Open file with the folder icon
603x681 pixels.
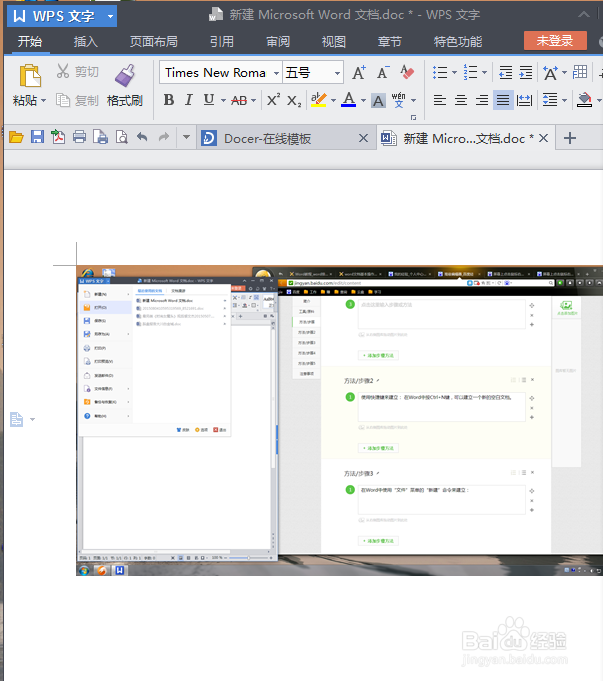click(16, 138)
